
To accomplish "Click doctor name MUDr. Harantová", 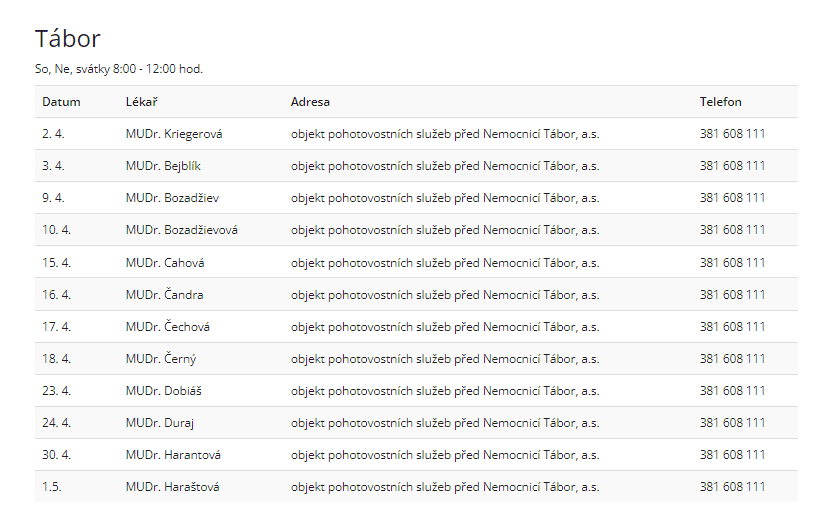I will [x=173, y=455].
